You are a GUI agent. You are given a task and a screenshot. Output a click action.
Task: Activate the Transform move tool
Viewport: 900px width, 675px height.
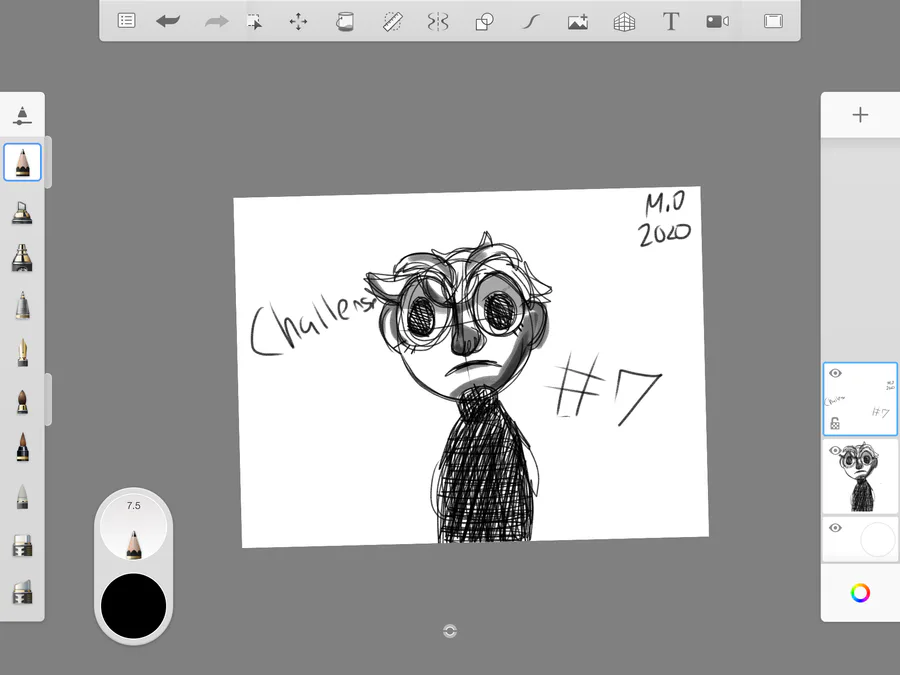click(x=298, y=22)
